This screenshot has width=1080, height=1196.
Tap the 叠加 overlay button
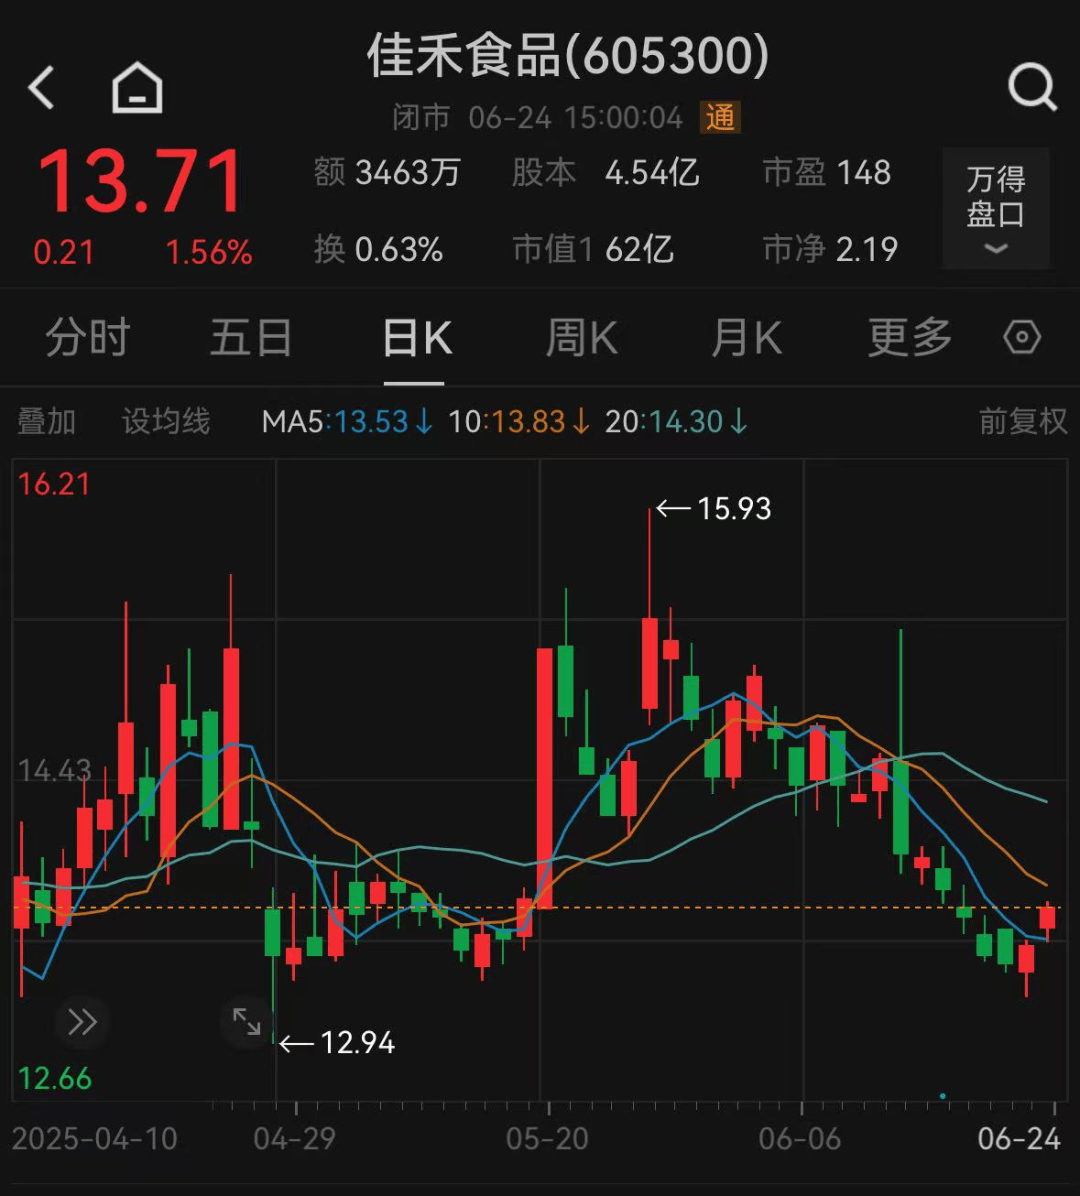[47, 421]
